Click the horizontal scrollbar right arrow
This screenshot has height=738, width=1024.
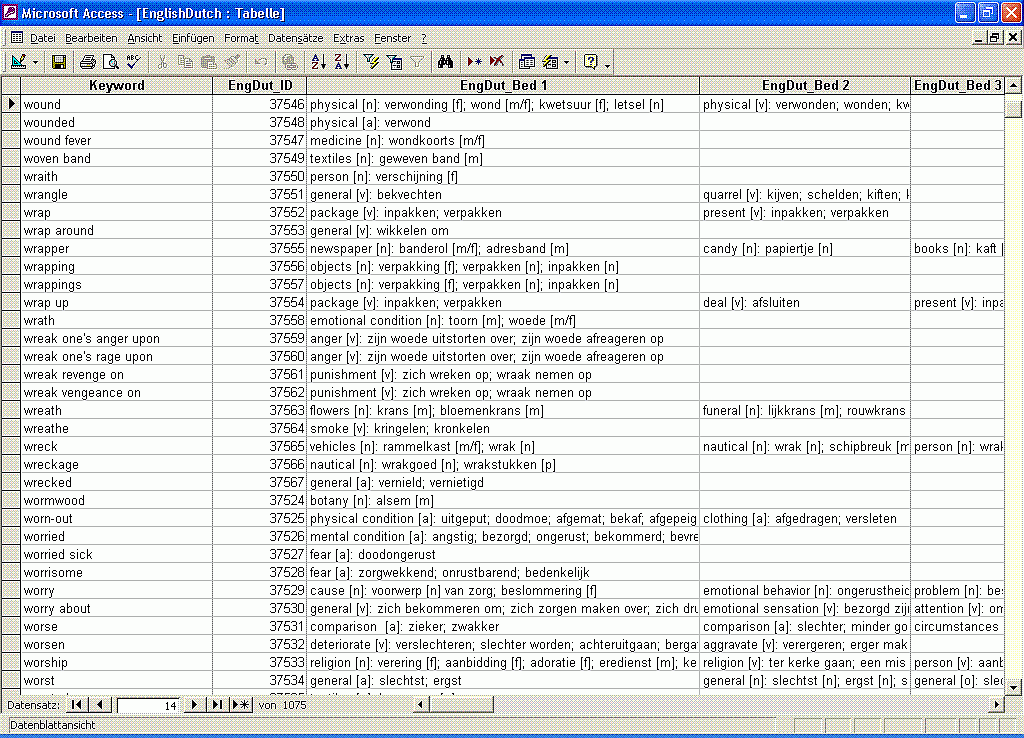[997, 705]
